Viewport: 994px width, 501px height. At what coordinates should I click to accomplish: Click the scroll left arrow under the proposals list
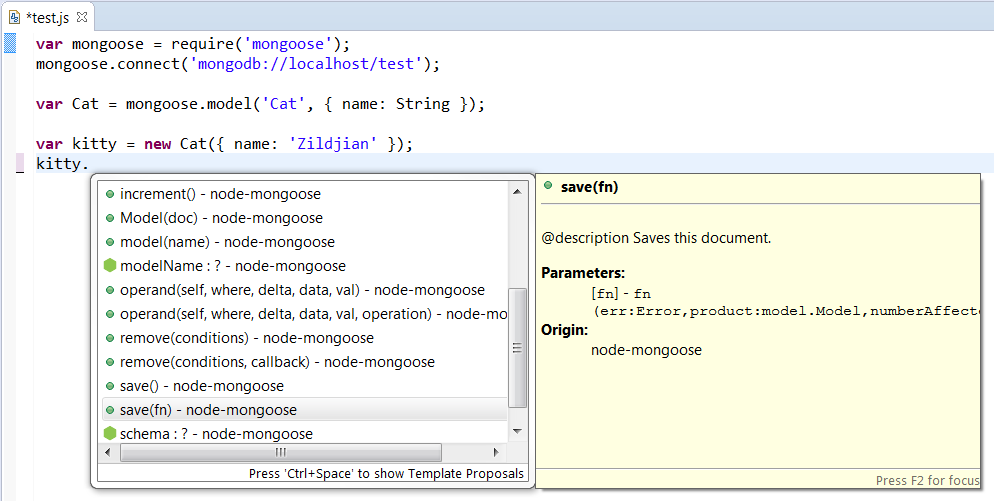[x=106, y=452]
